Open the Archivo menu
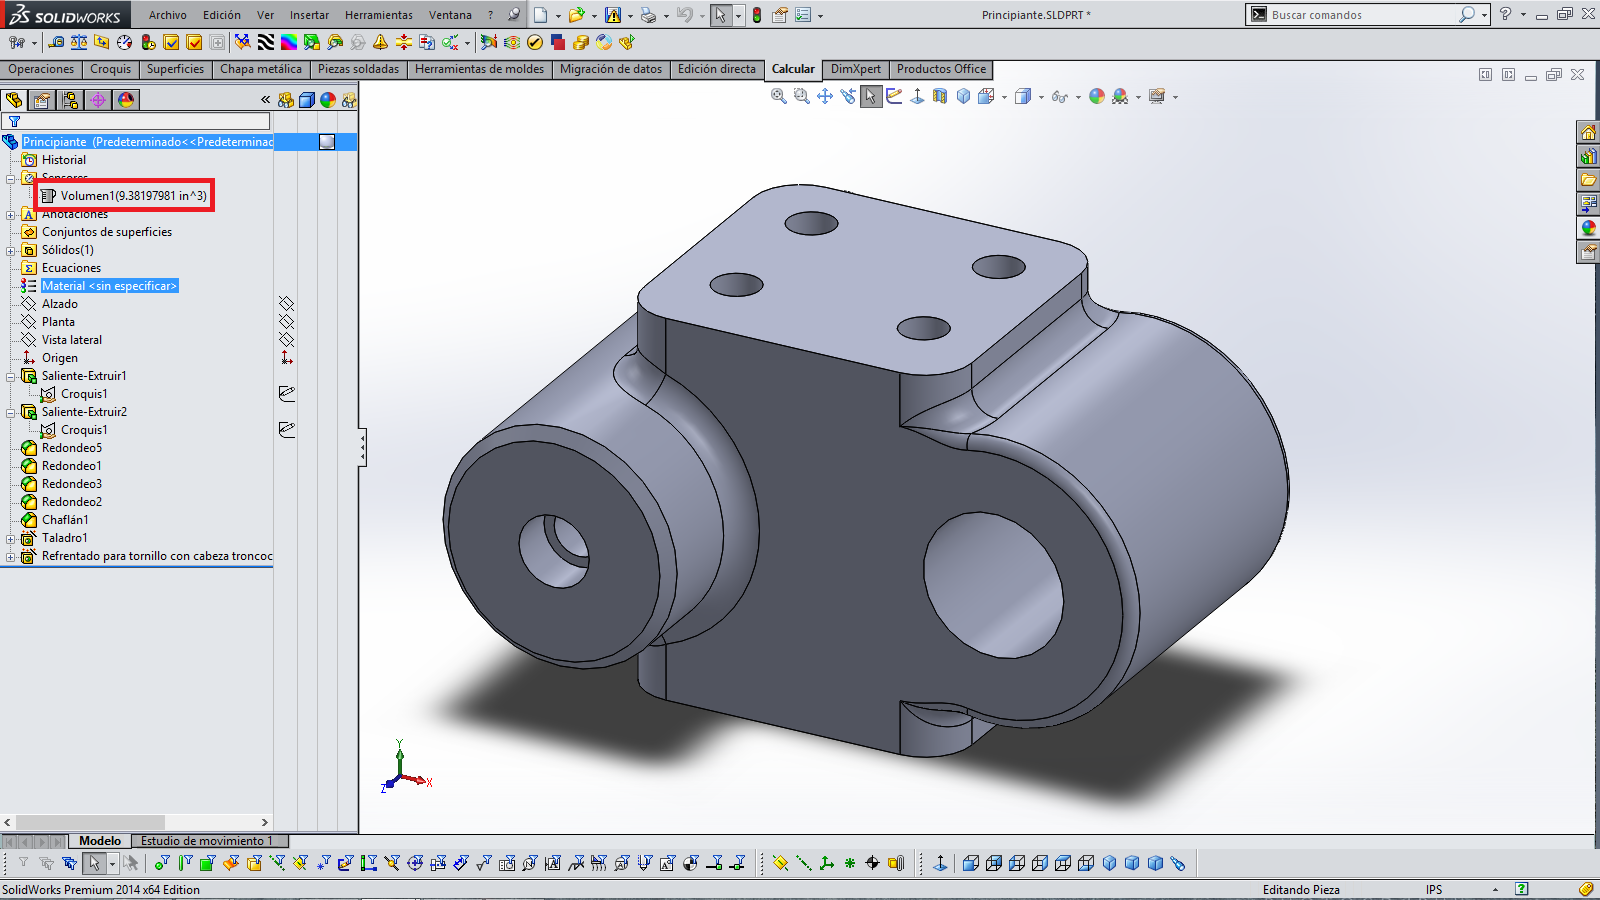 (168, 15)
